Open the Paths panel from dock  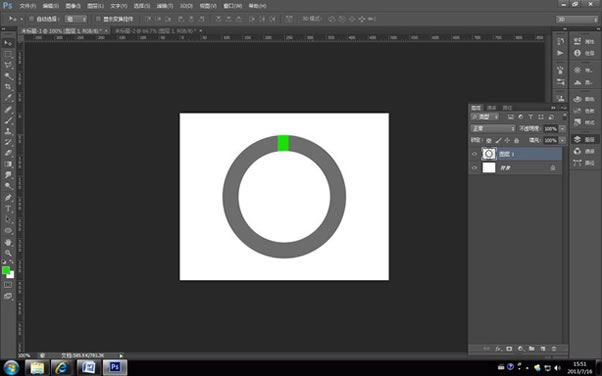(584, 163)
